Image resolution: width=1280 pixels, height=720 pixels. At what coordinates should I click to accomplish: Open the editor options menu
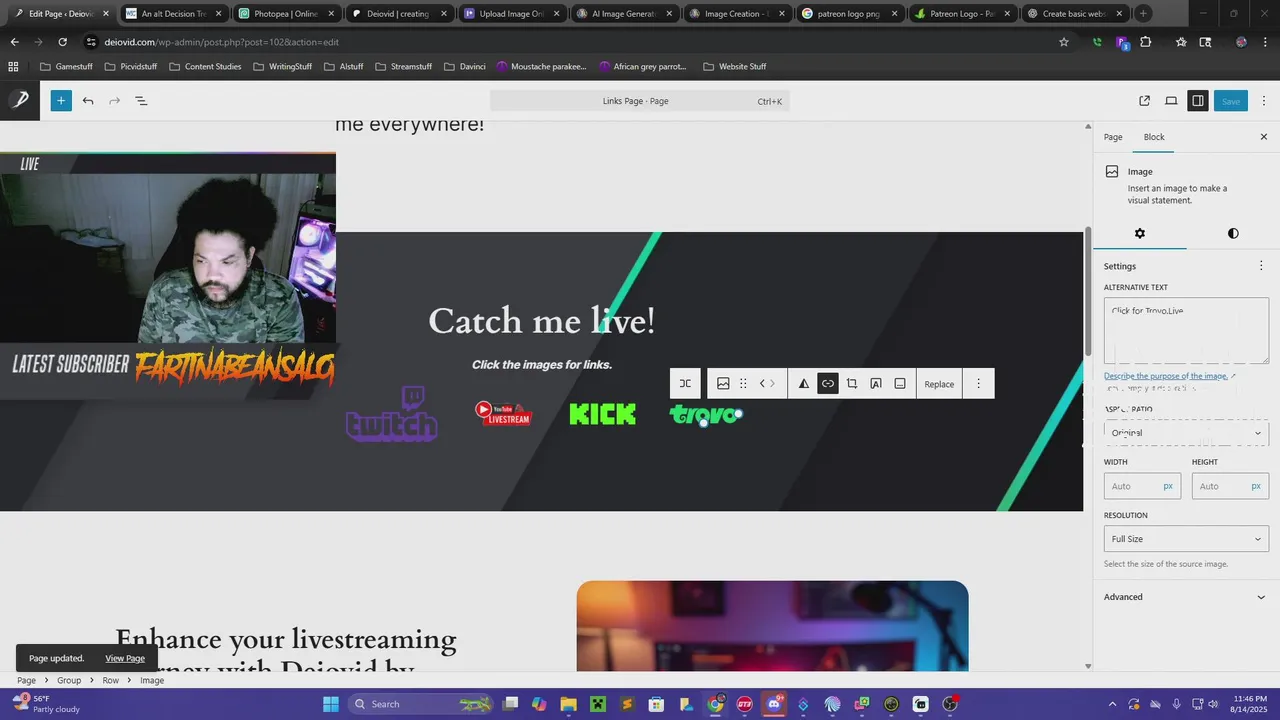pos(1264,101)
